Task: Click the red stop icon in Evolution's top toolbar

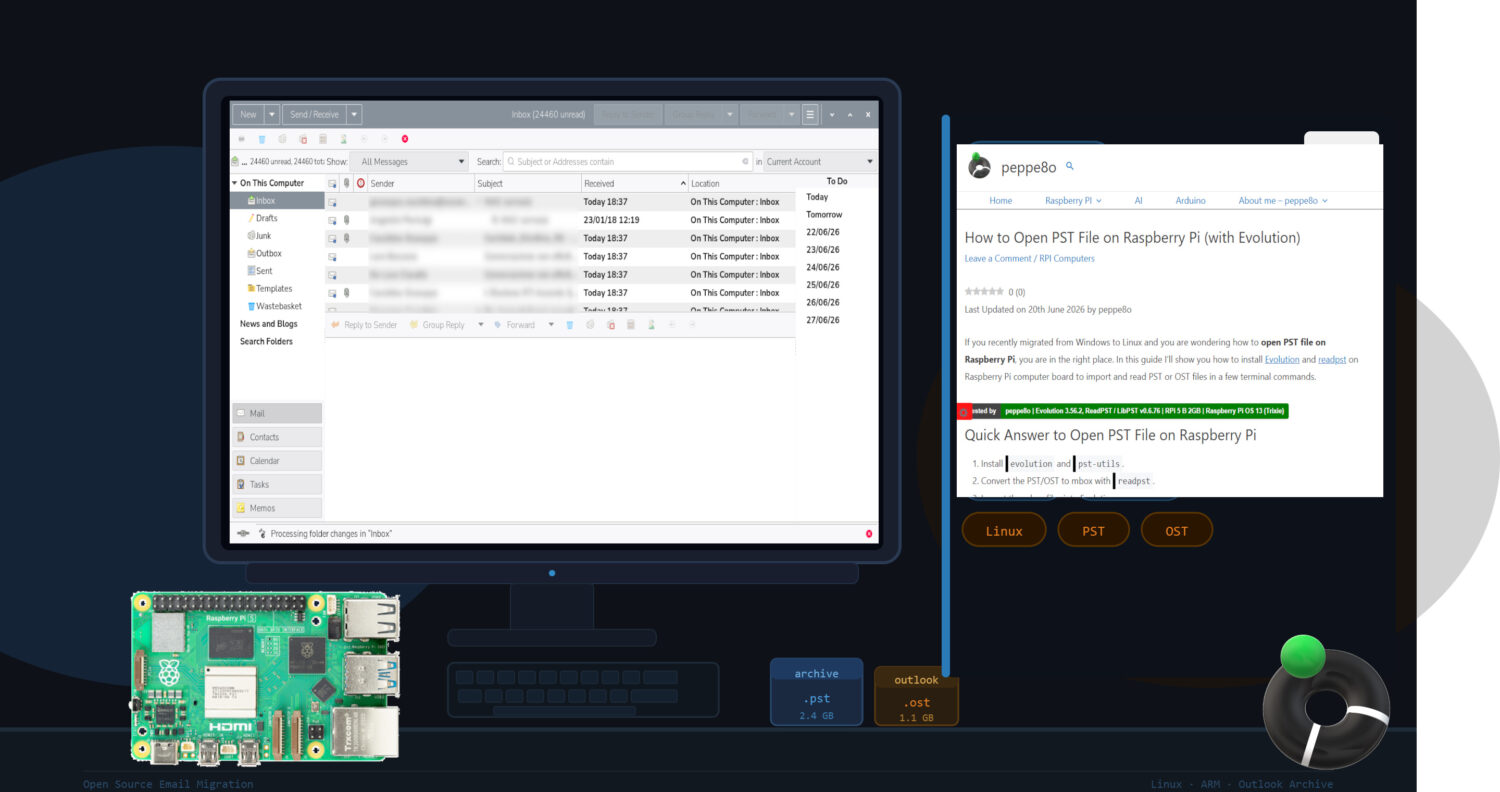Action: [405, 139]
